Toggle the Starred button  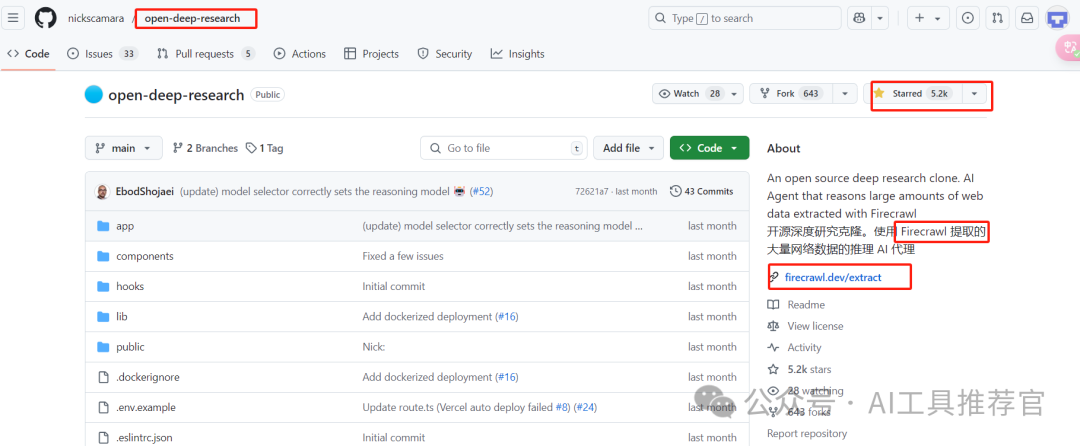(x=913, y=94)
